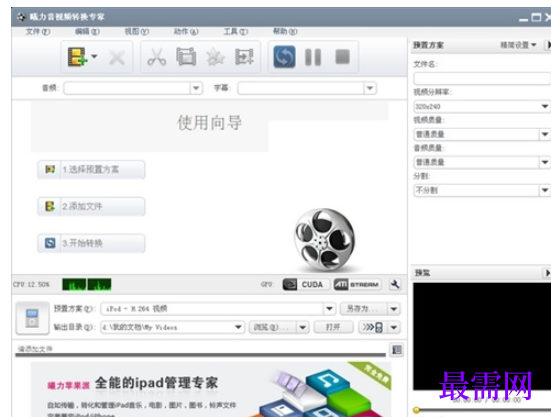Screen dimensions: 551x417
Task: Expand the 分割 split dropdown
Action: (545, 190)
